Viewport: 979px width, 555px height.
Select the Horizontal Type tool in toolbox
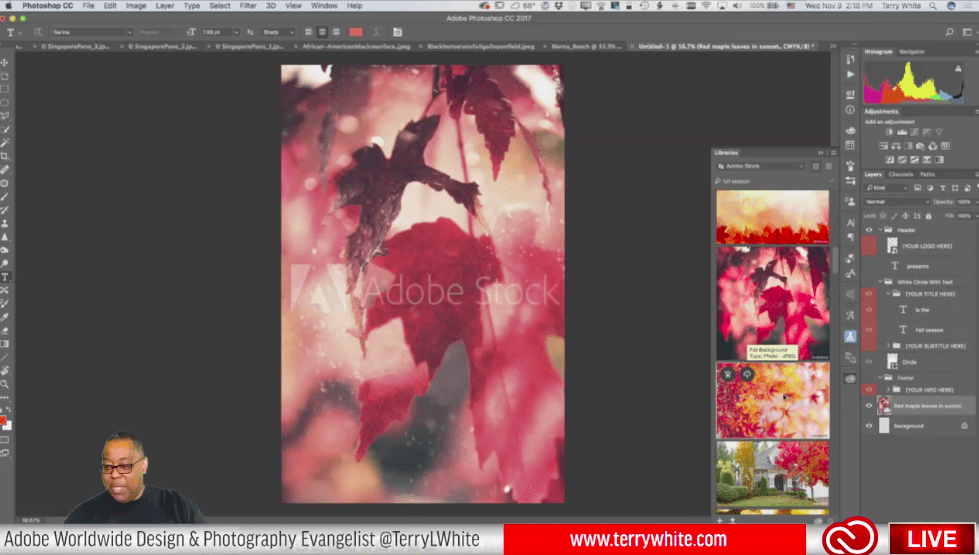click(x=4, y=277)
